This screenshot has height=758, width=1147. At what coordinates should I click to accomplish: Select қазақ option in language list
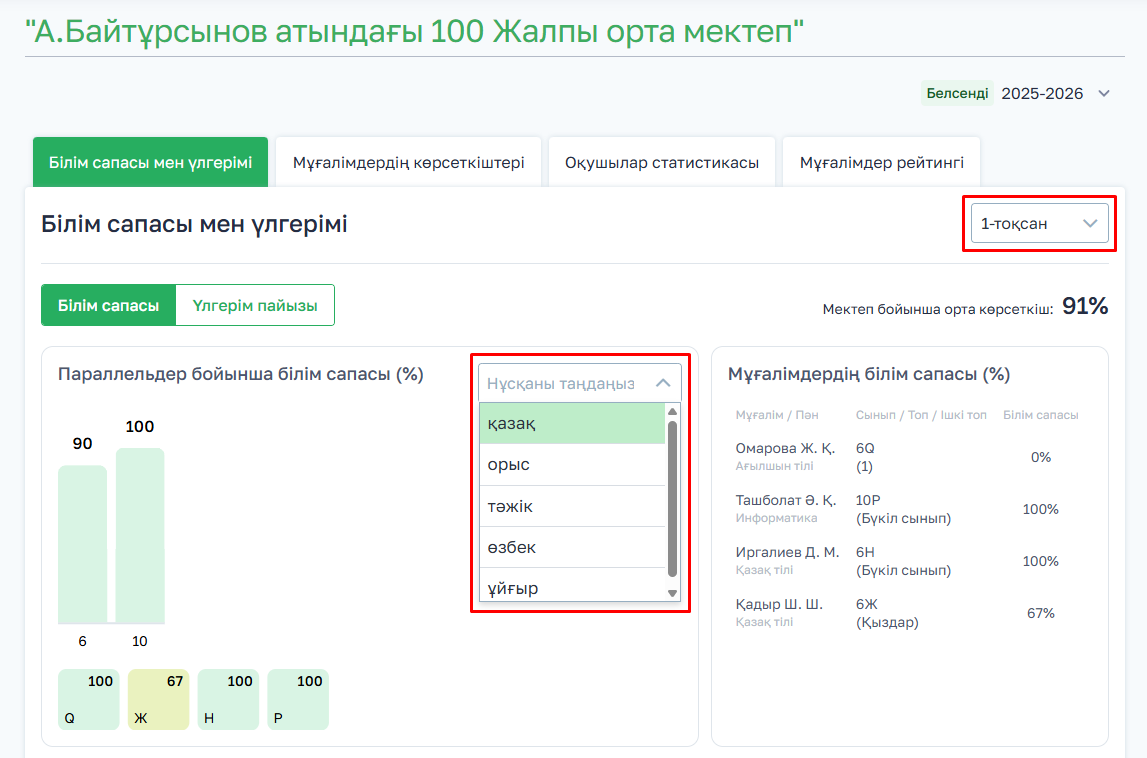[x=572, y=424]
